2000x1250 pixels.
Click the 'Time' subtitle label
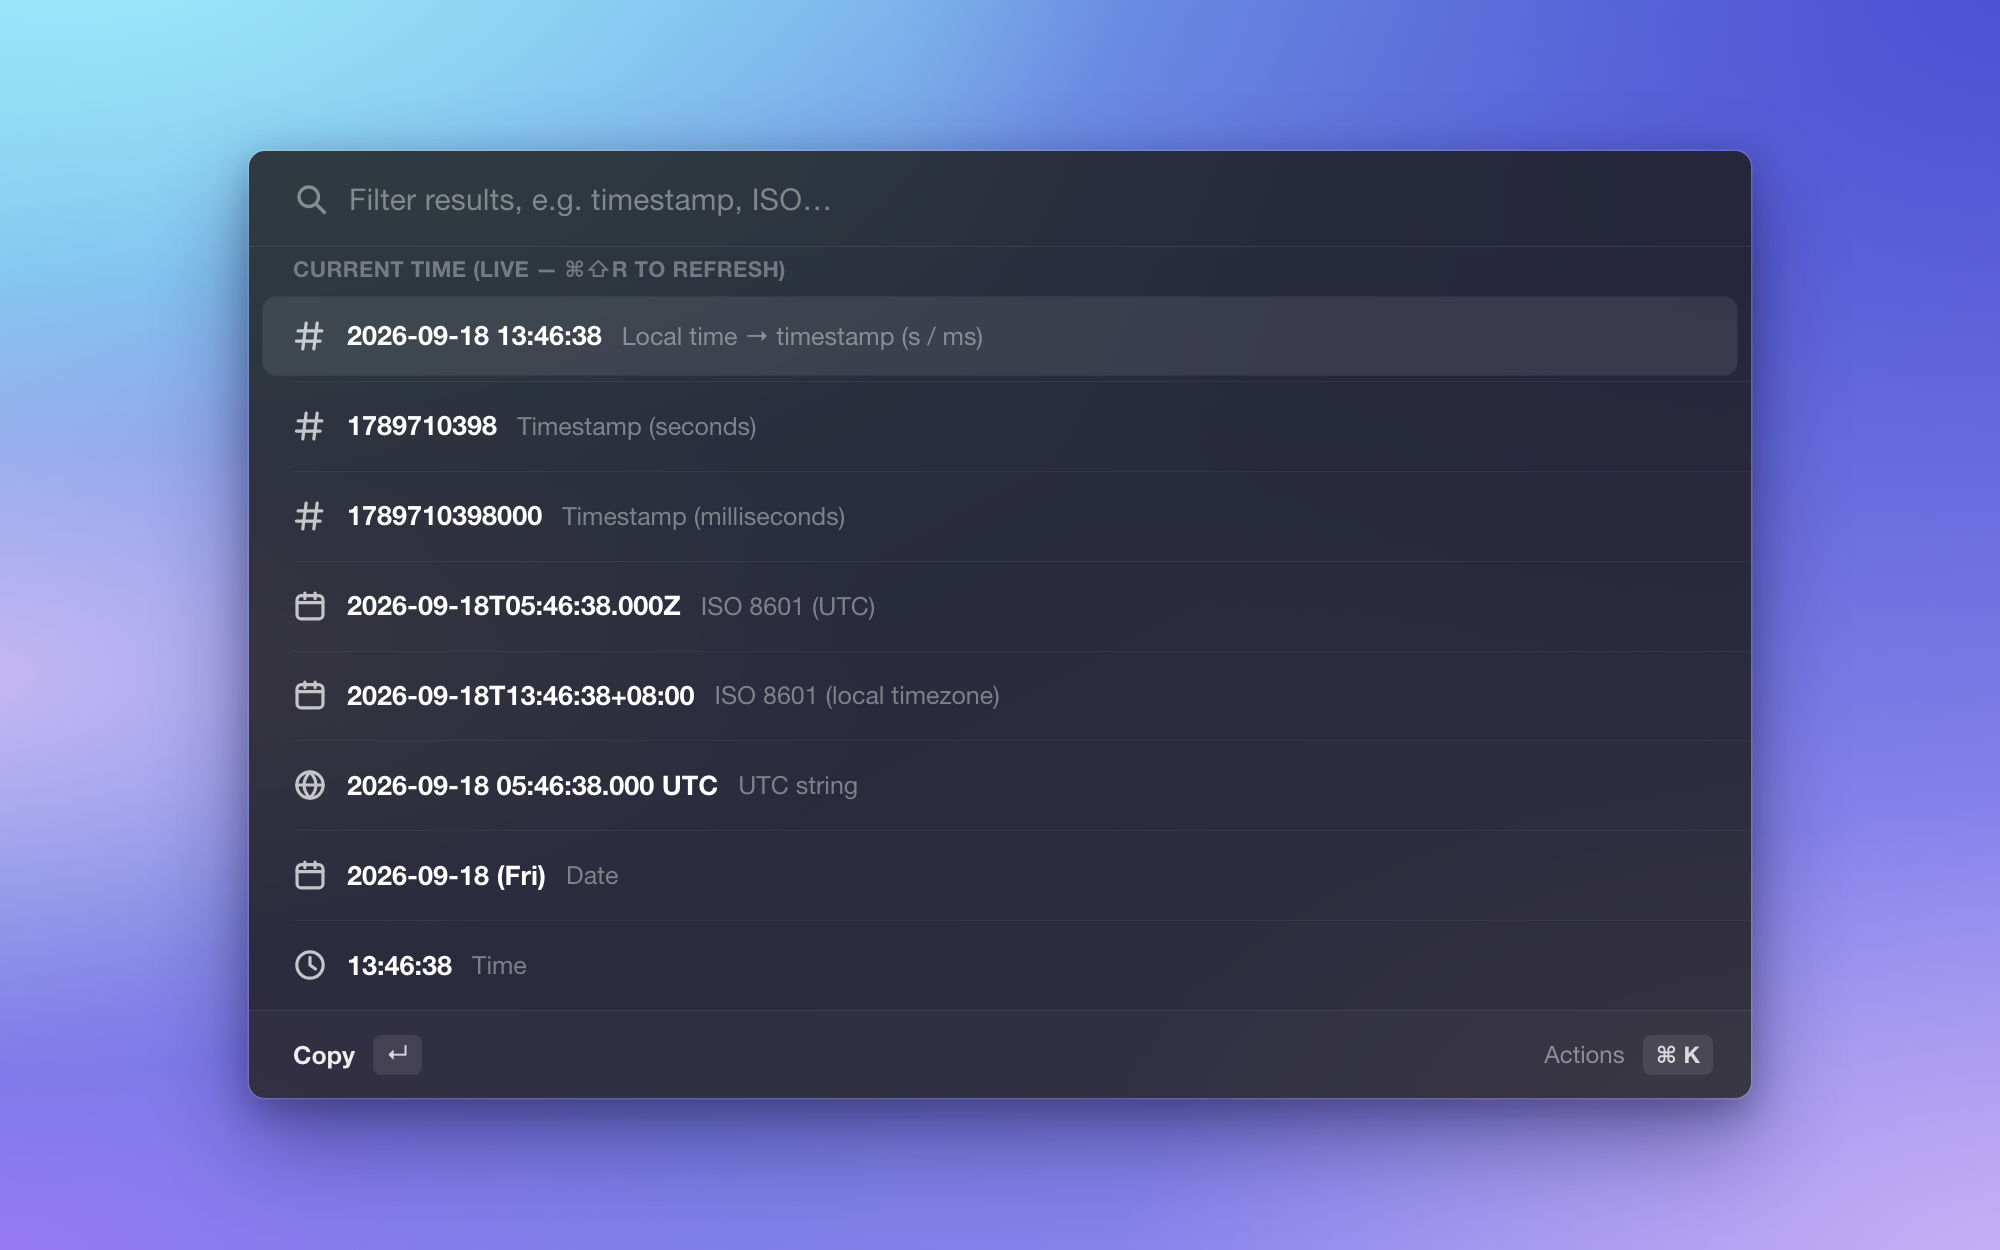click(x=499, y=965)
